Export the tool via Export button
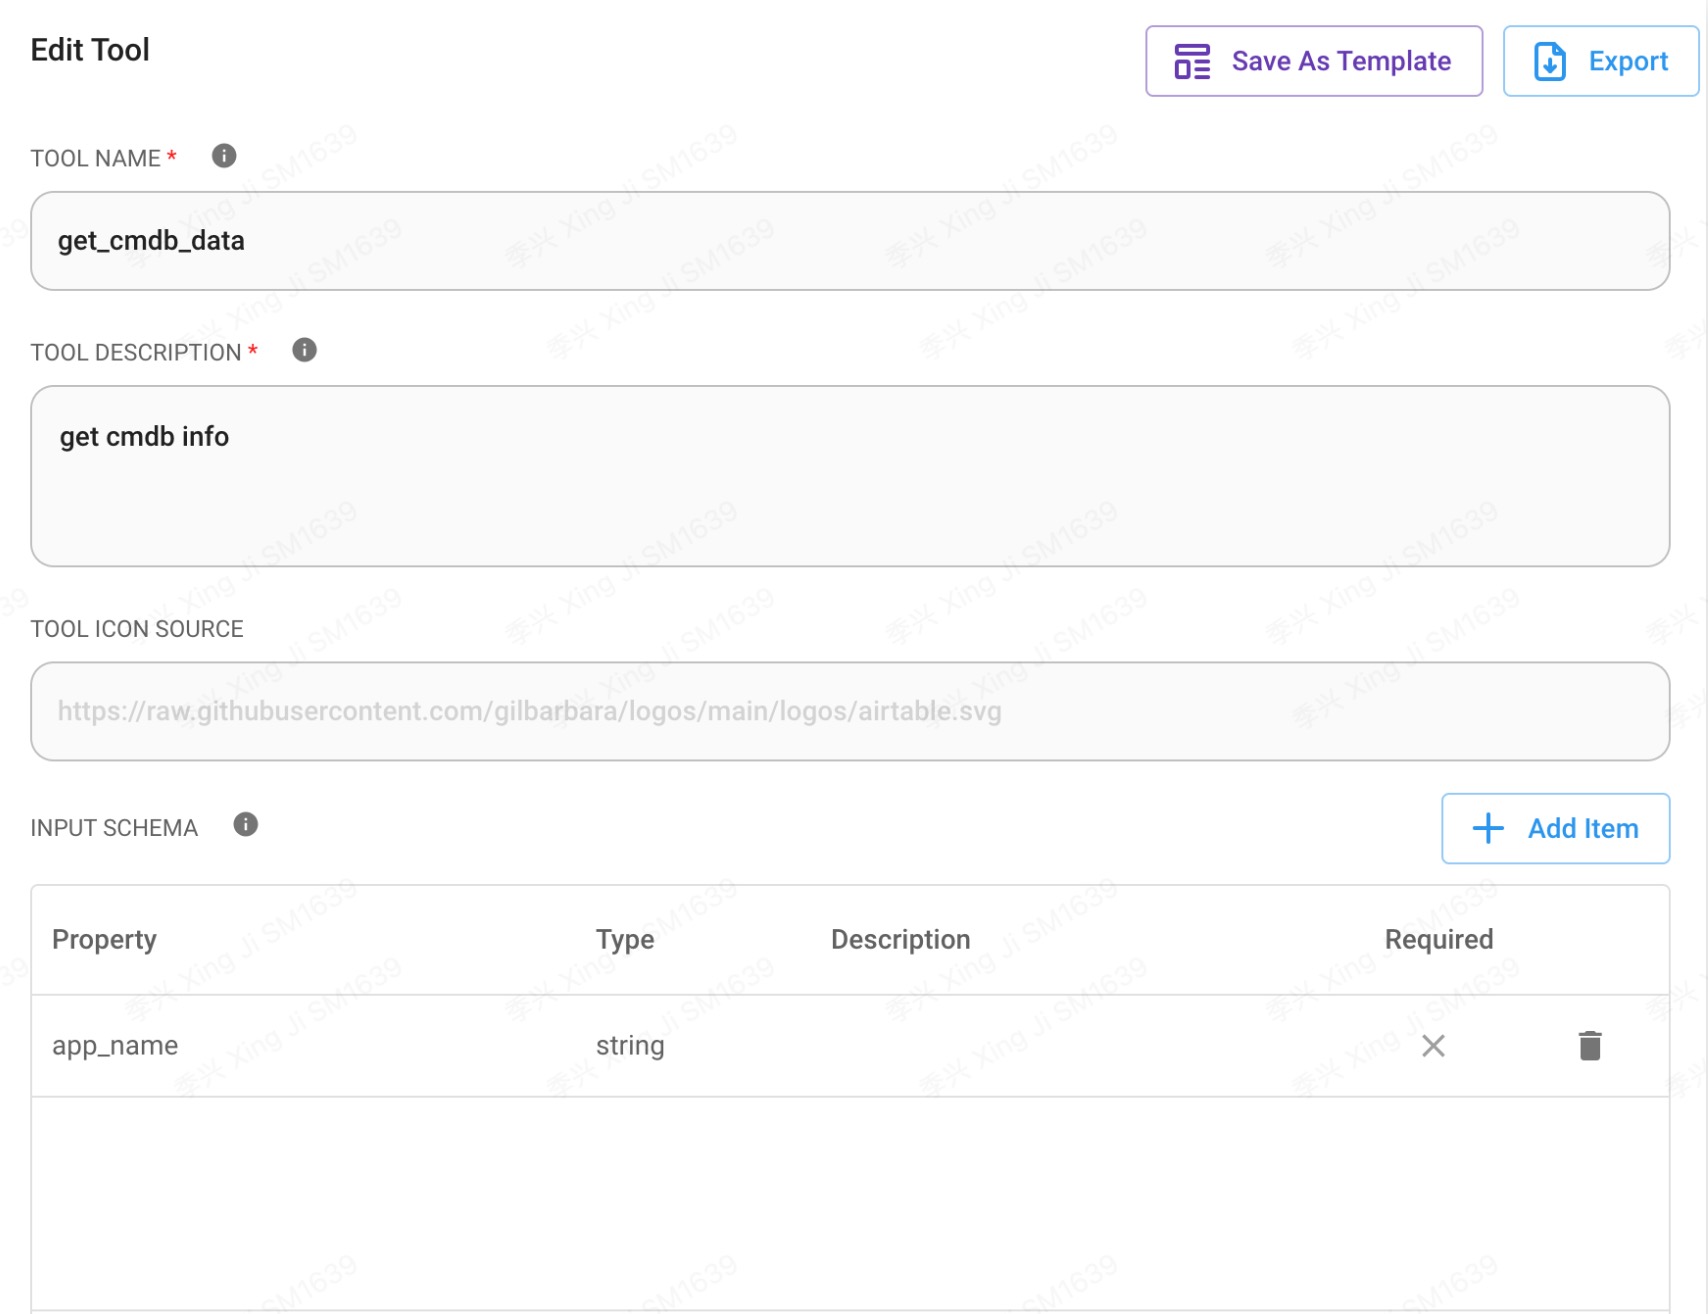 point(1600,61)
